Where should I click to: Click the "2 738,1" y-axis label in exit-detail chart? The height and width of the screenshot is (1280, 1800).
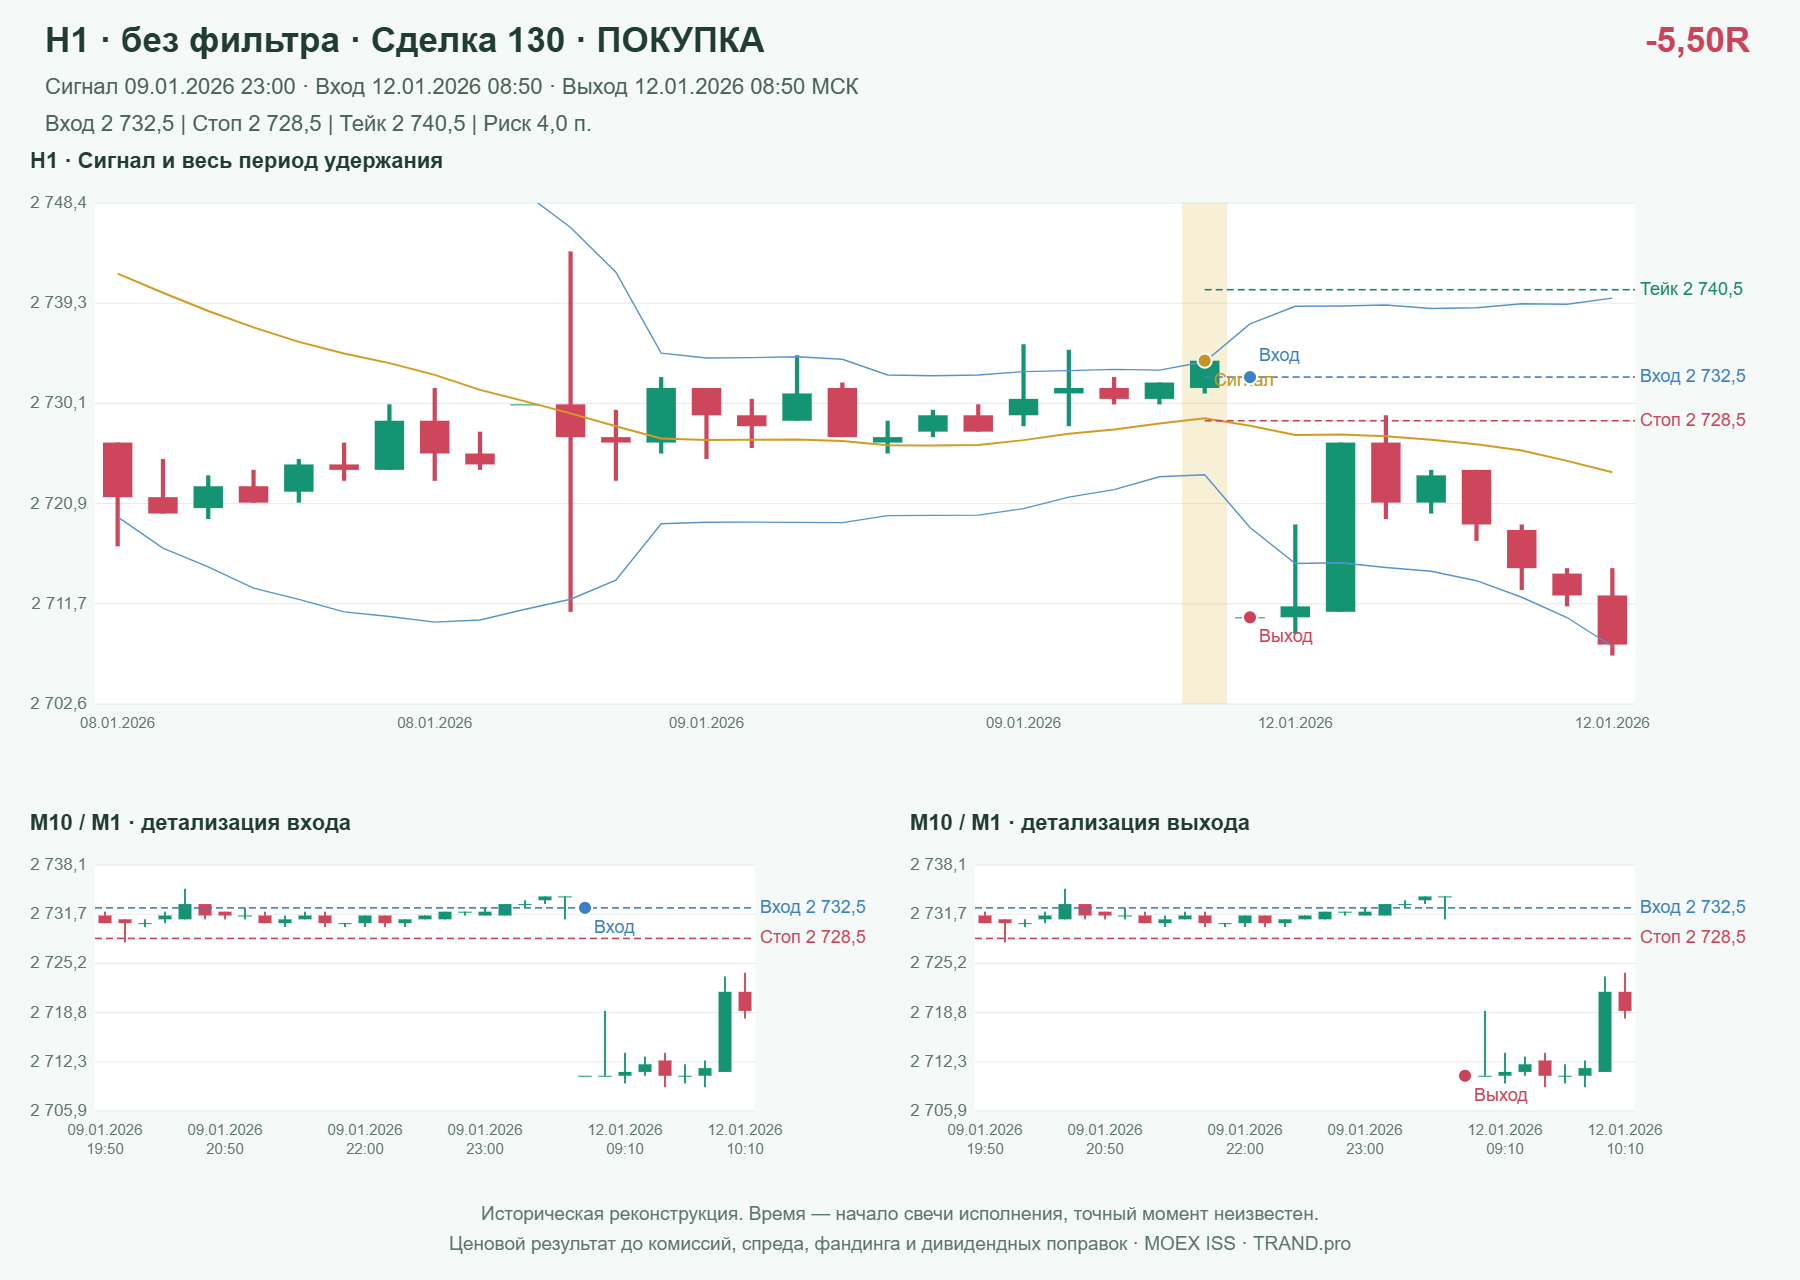tap(938, 865)
